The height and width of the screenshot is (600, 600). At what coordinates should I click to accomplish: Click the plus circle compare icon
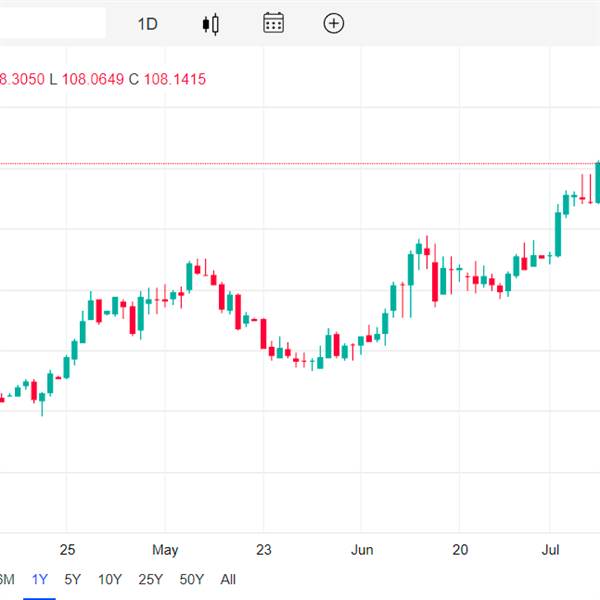[334, 23]
